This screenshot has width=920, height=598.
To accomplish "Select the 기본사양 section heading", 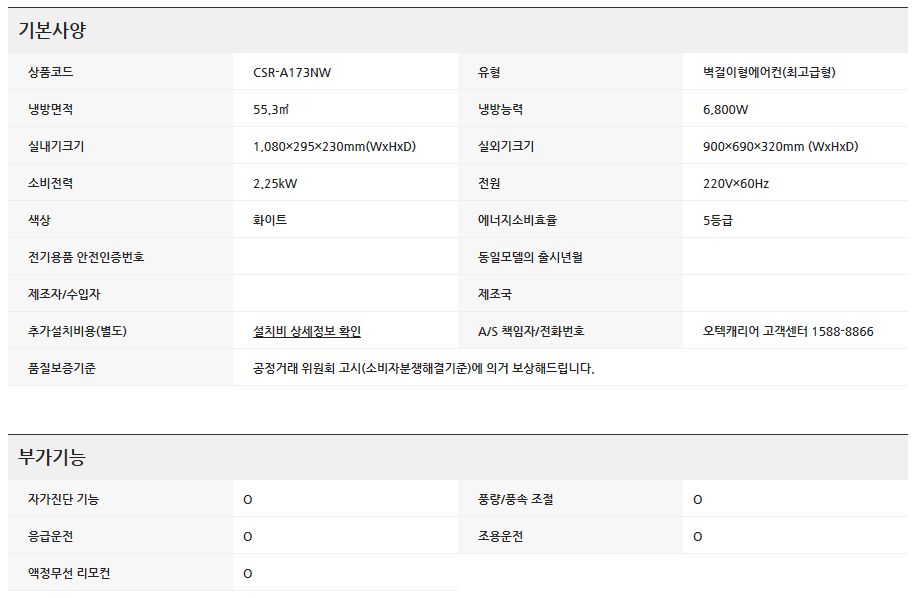I will pyautogui.click(x=52, y=30).
